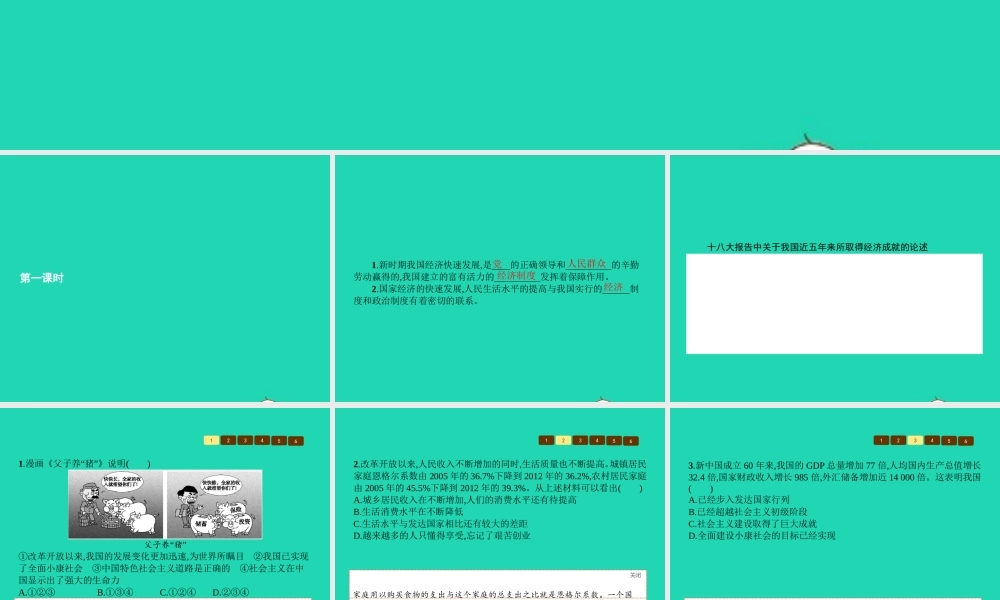Click button 3 on question 1 slide
Image resolution: width=1000 pixels, height=600 pixels.
coord(245,440)
